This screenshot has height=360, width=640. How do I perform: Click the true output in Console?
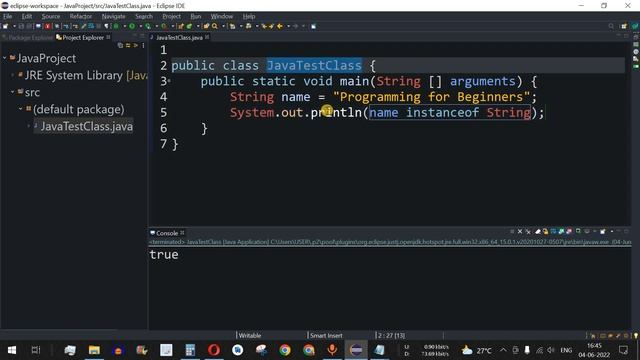click(164, 255)
